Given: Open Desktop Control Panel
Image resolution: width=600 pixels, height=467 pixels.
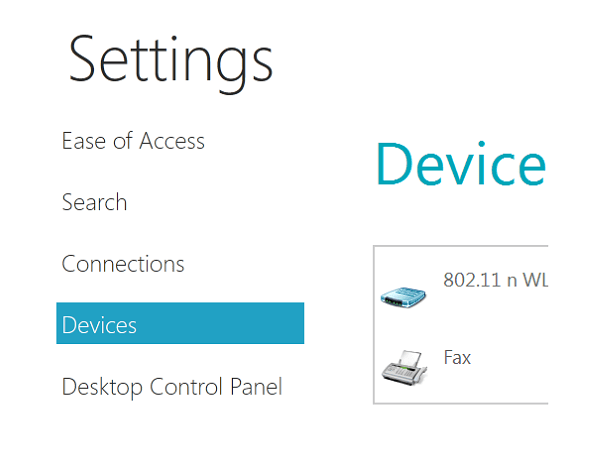Looking at the screenshot, I should point(172,386).
